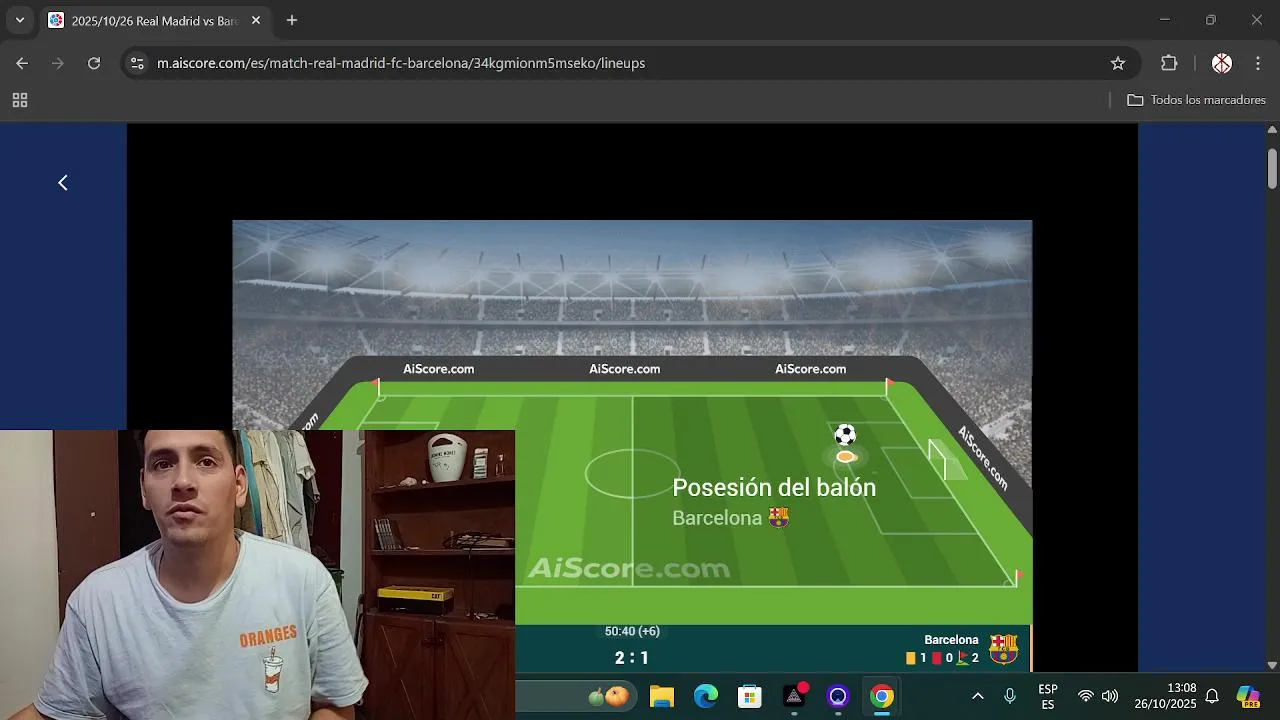Click the yellow card count icon
Screen dimensions: 1280x720
coord(911,658)
